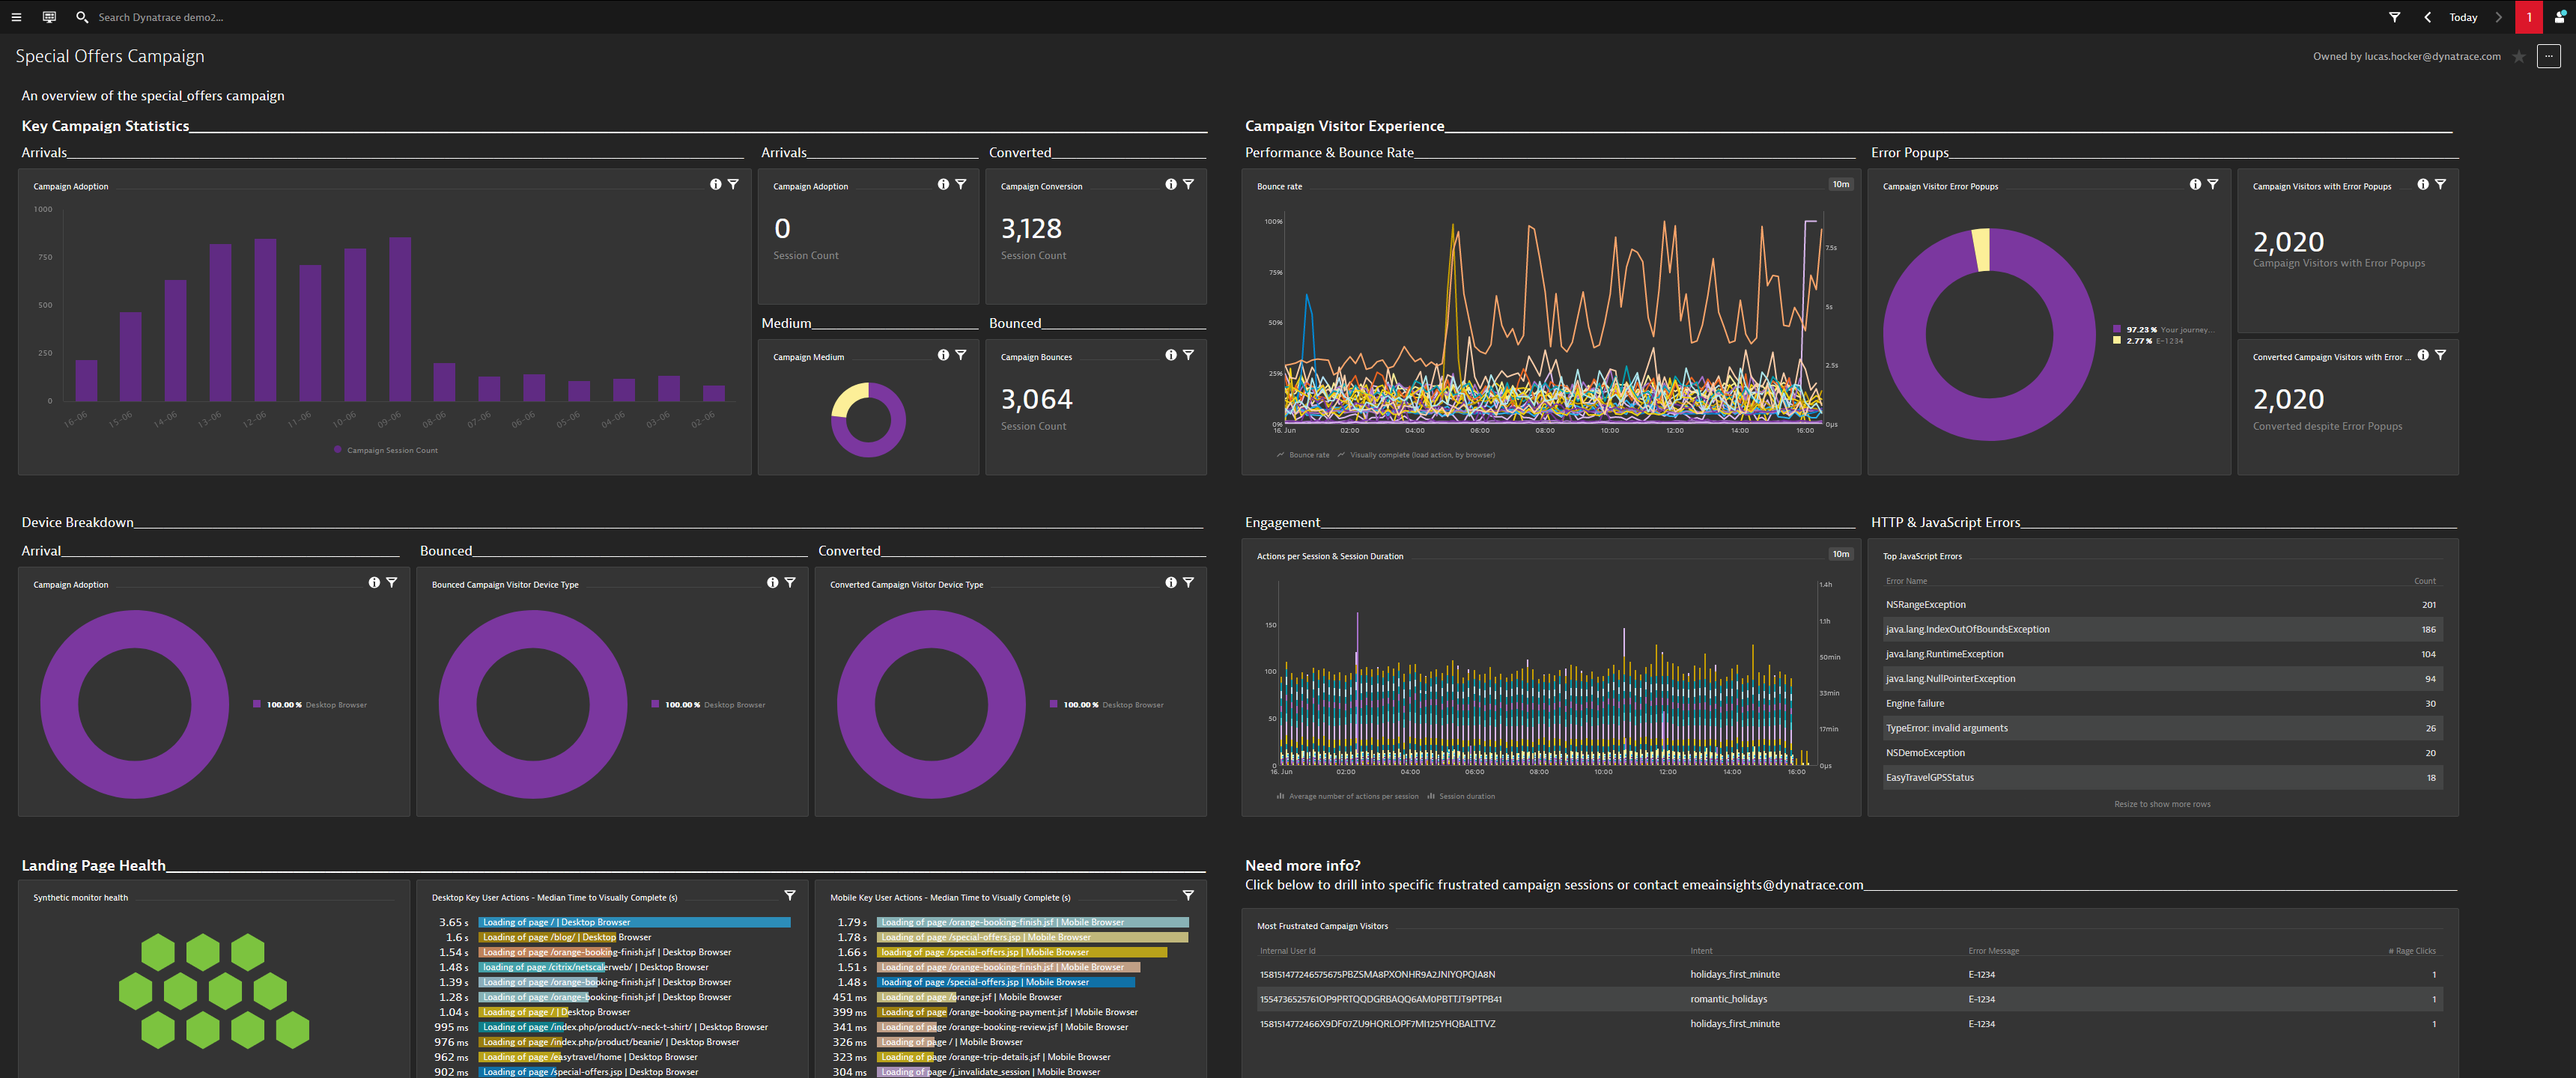
Task: Click the filter icon on Mobile Key User Actions panel
Action: (x=1188, y=895)
